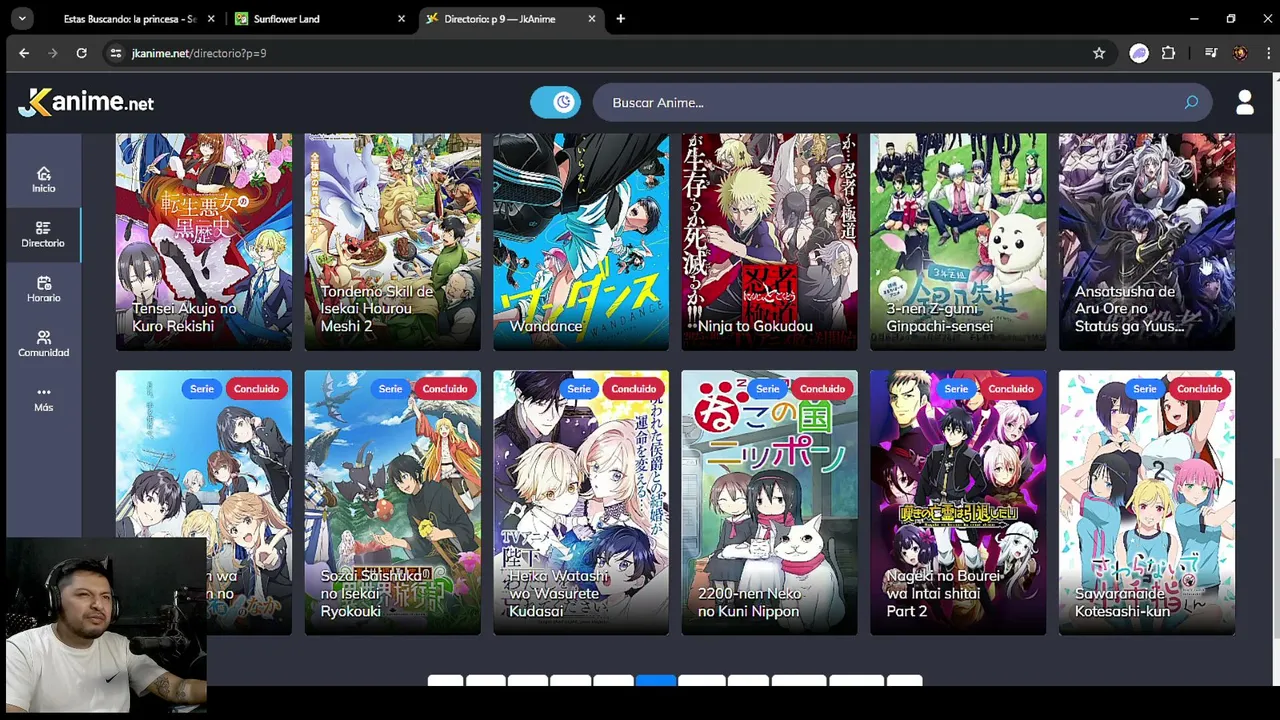Switch to the Sunflower Land tab

point(321,19)
